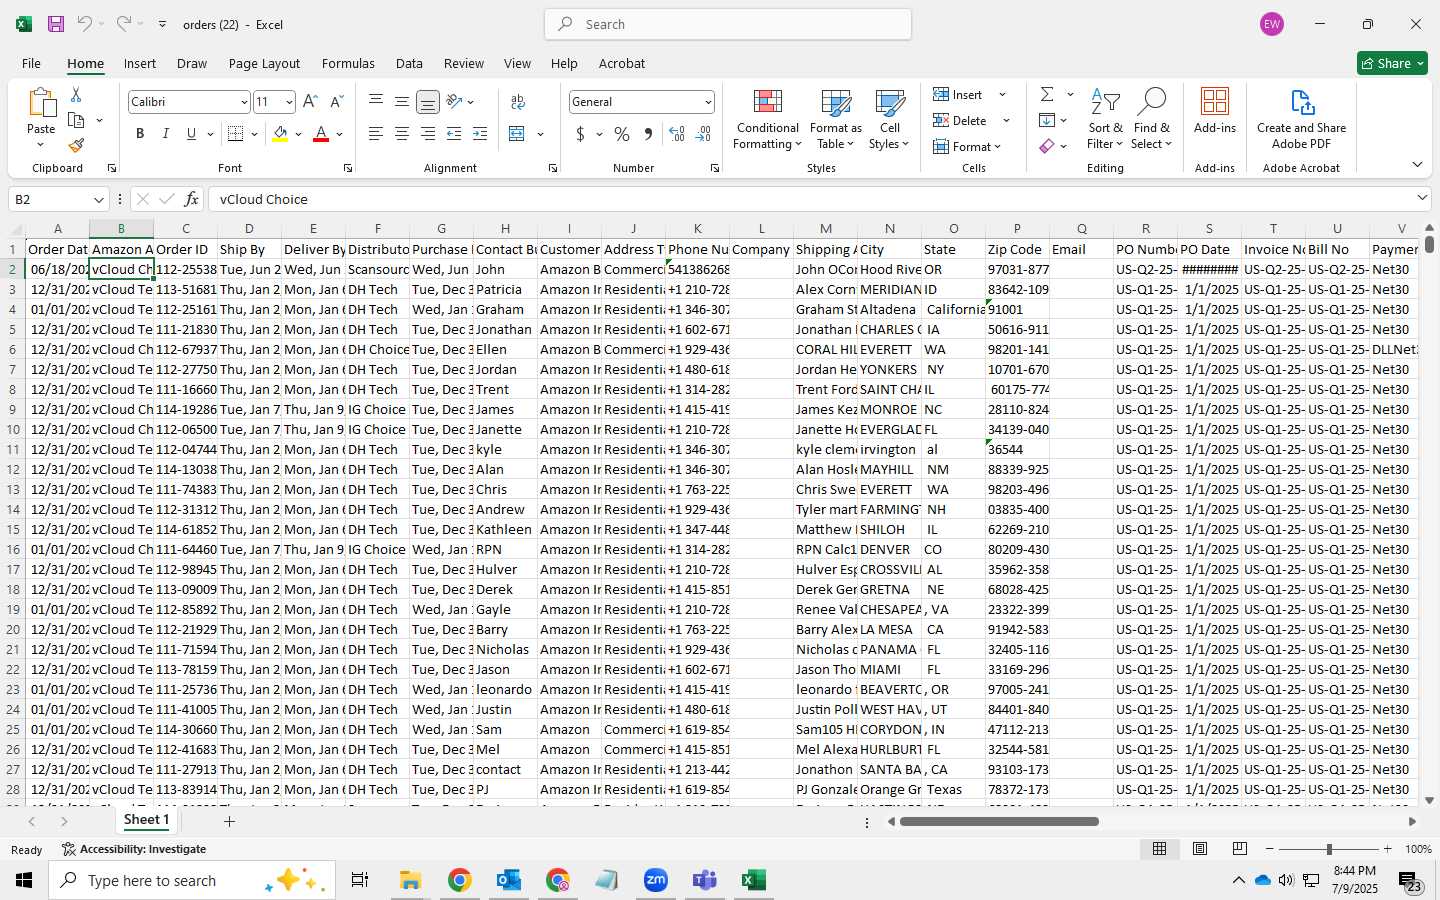Click Insert Function fx icon
The height and width of the screenshot is (900, 1440).
tap(191, 199)
